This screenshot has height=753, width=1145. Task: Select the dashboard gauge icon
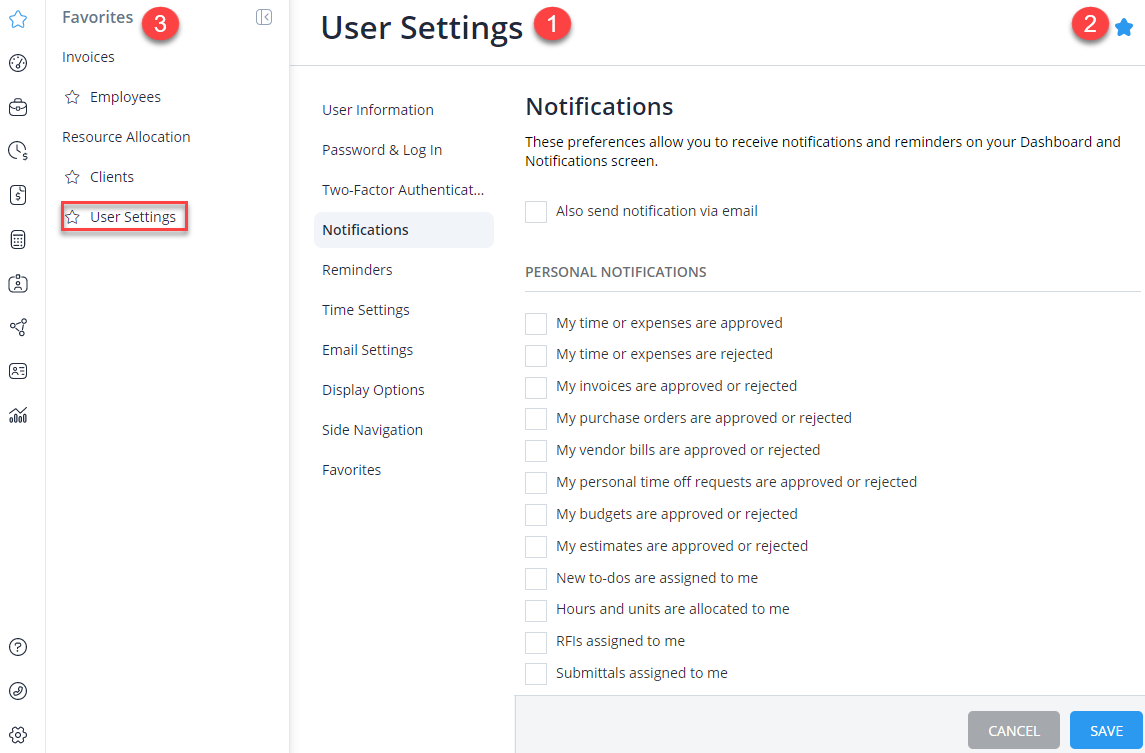(17, 62)
